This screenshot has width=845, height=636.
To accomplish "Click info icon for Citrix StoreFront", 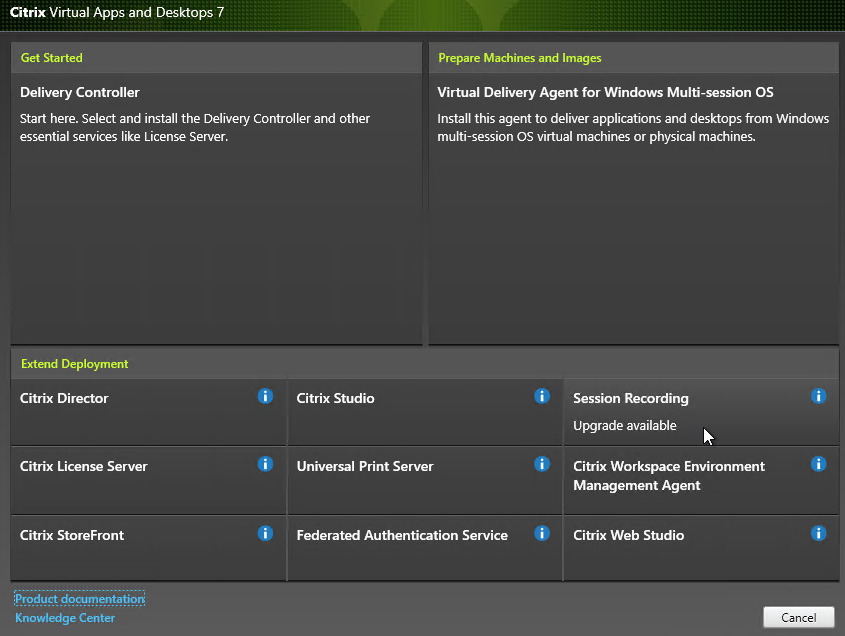I will 265,534.
